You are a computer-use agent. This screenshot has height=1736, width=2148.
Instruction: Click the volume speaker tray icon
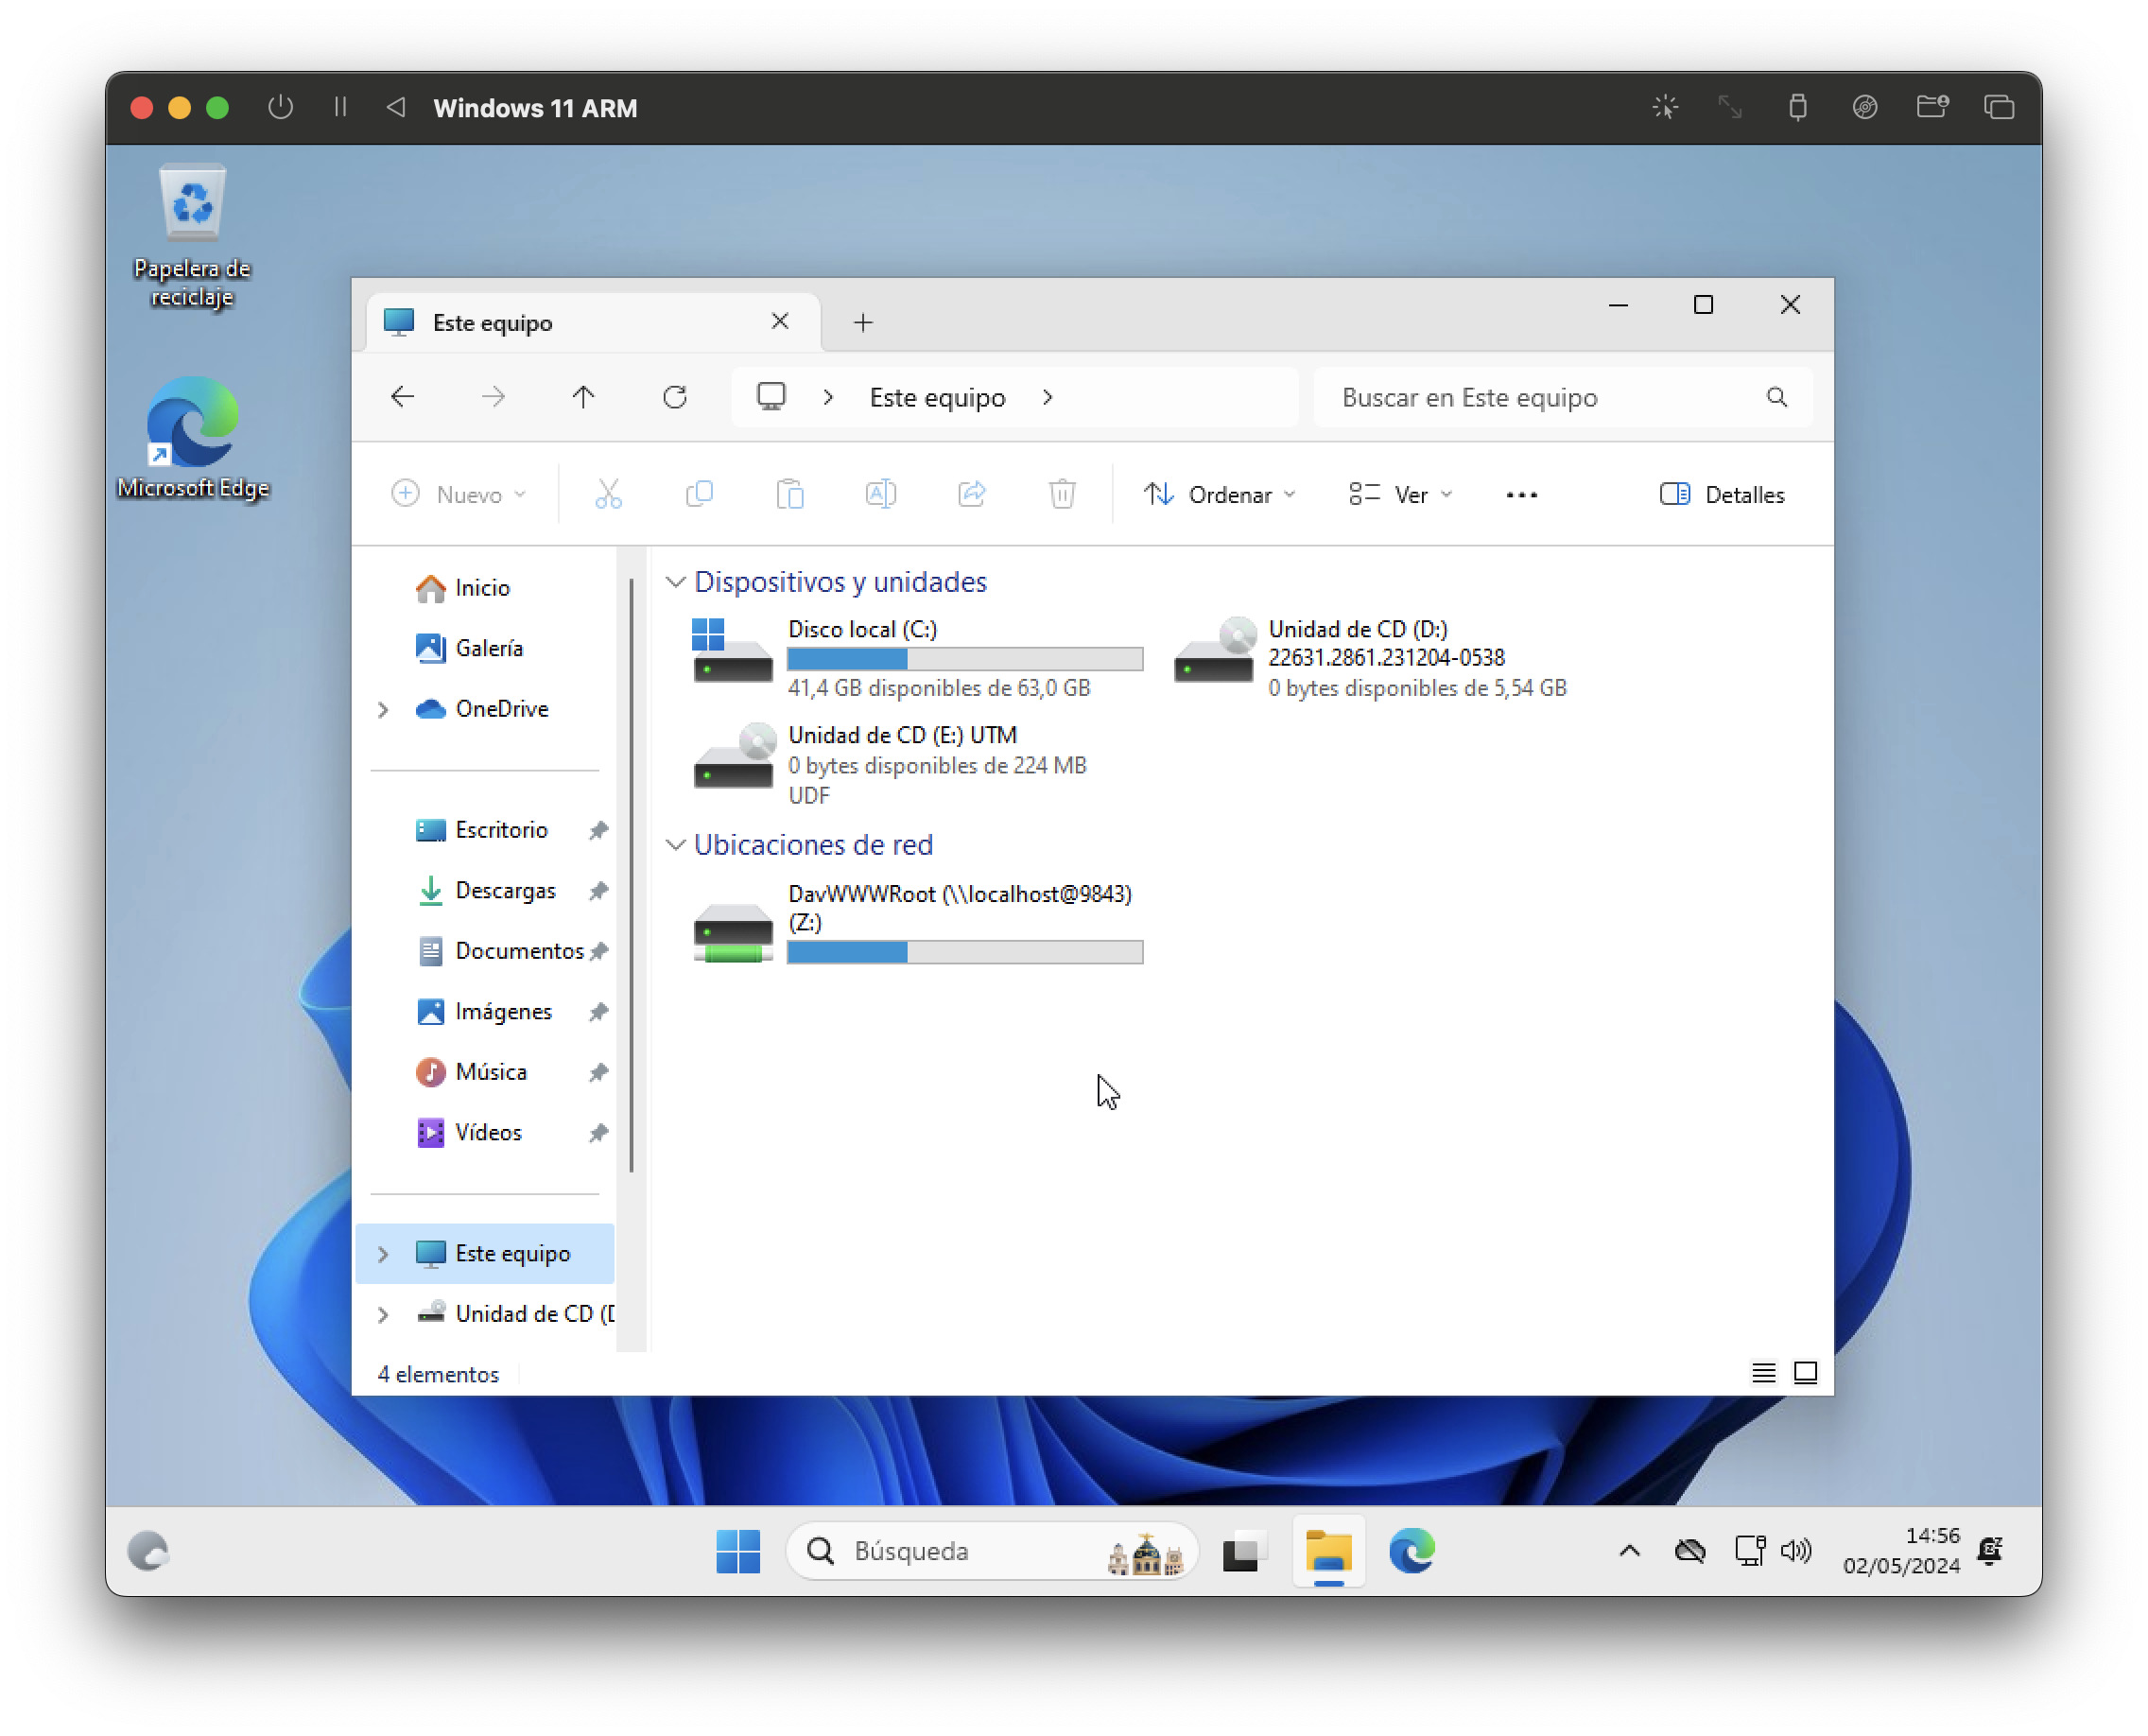[1796, 1551]
